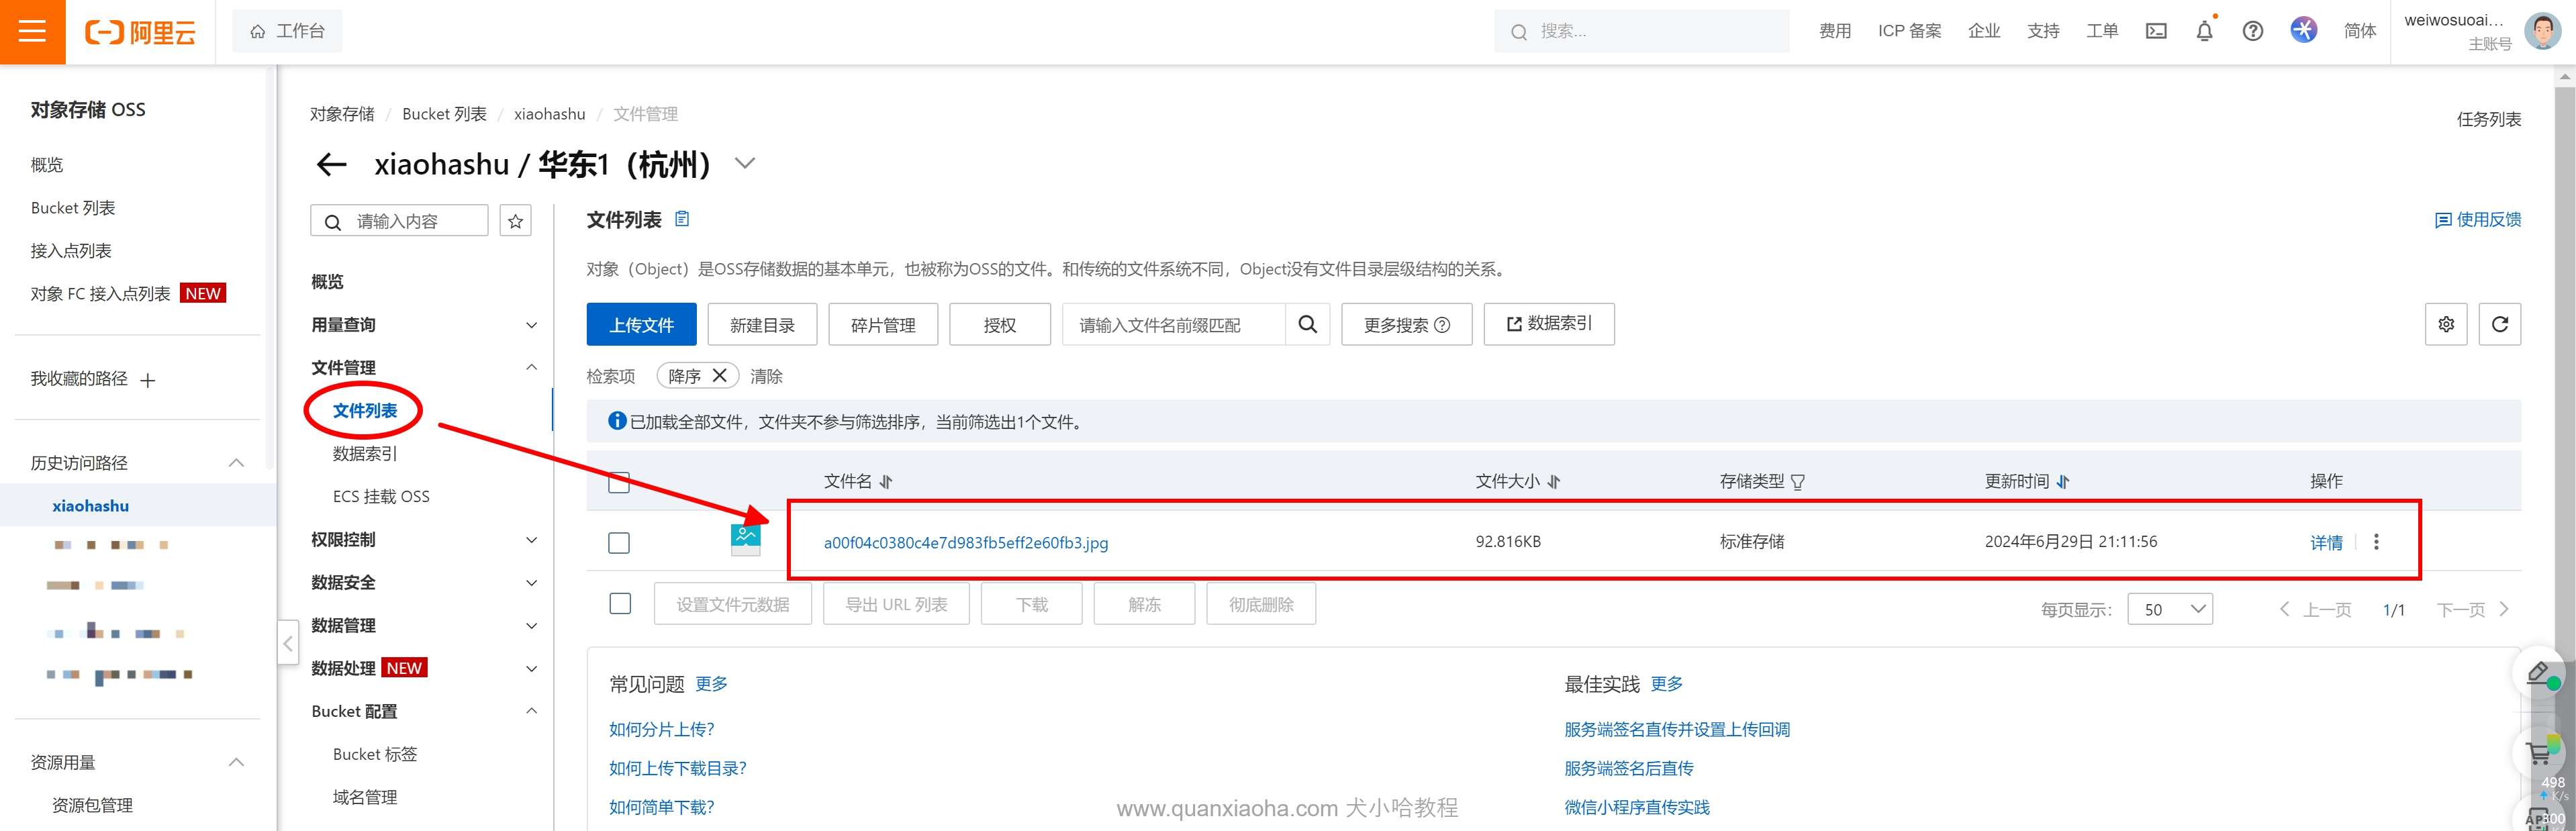Open the 详情 link for the file
This screenshot has height=831, width=2576.
pos(2326,542)
